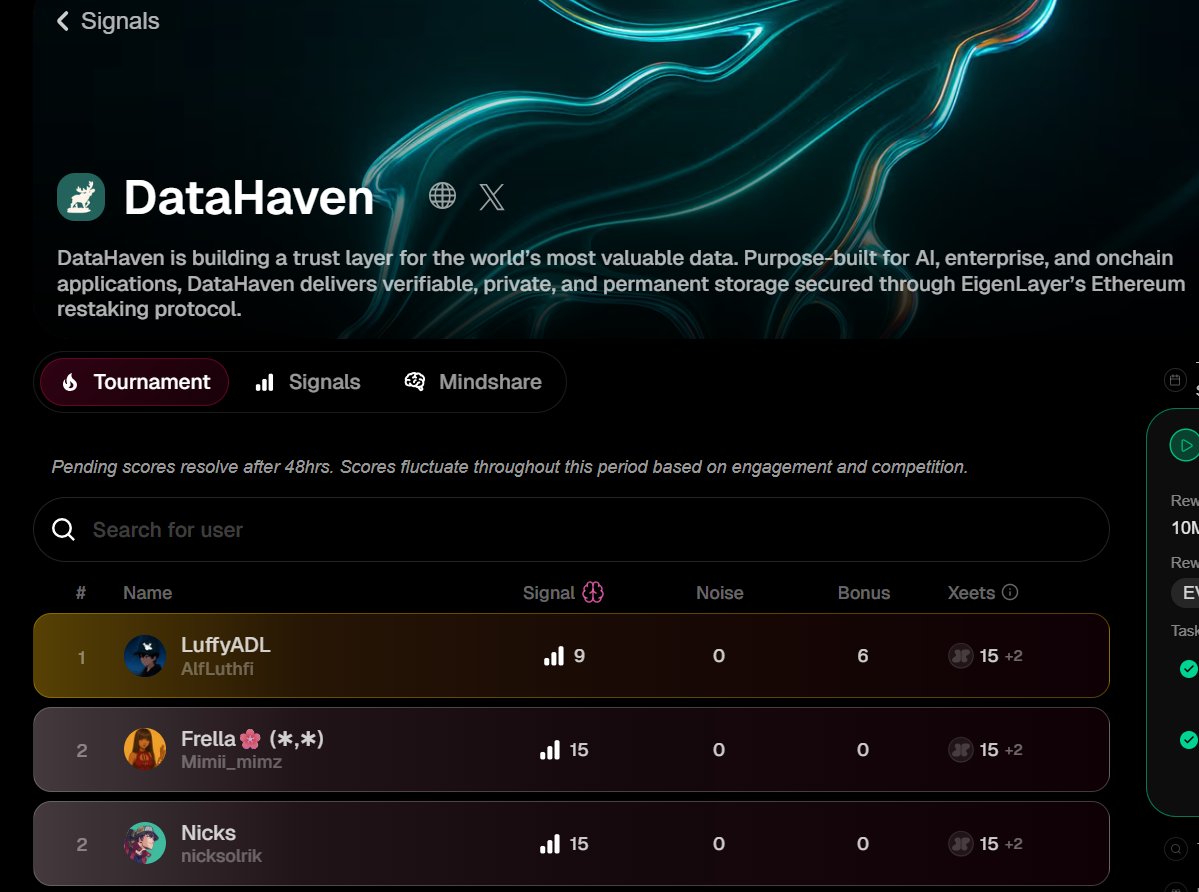Click the DataHaven title heading
Screen dimensions: 1199x892
pyautogui.click(x=249, y=198)
